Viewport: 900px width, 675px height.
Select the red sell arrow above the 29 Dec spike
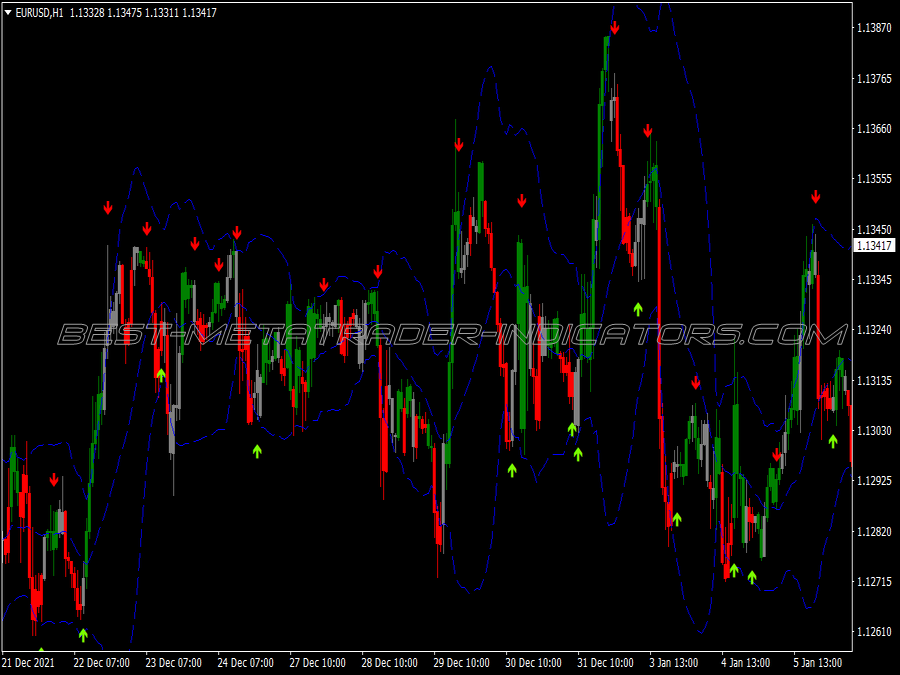pyautogui.click(x=459, y=145)
